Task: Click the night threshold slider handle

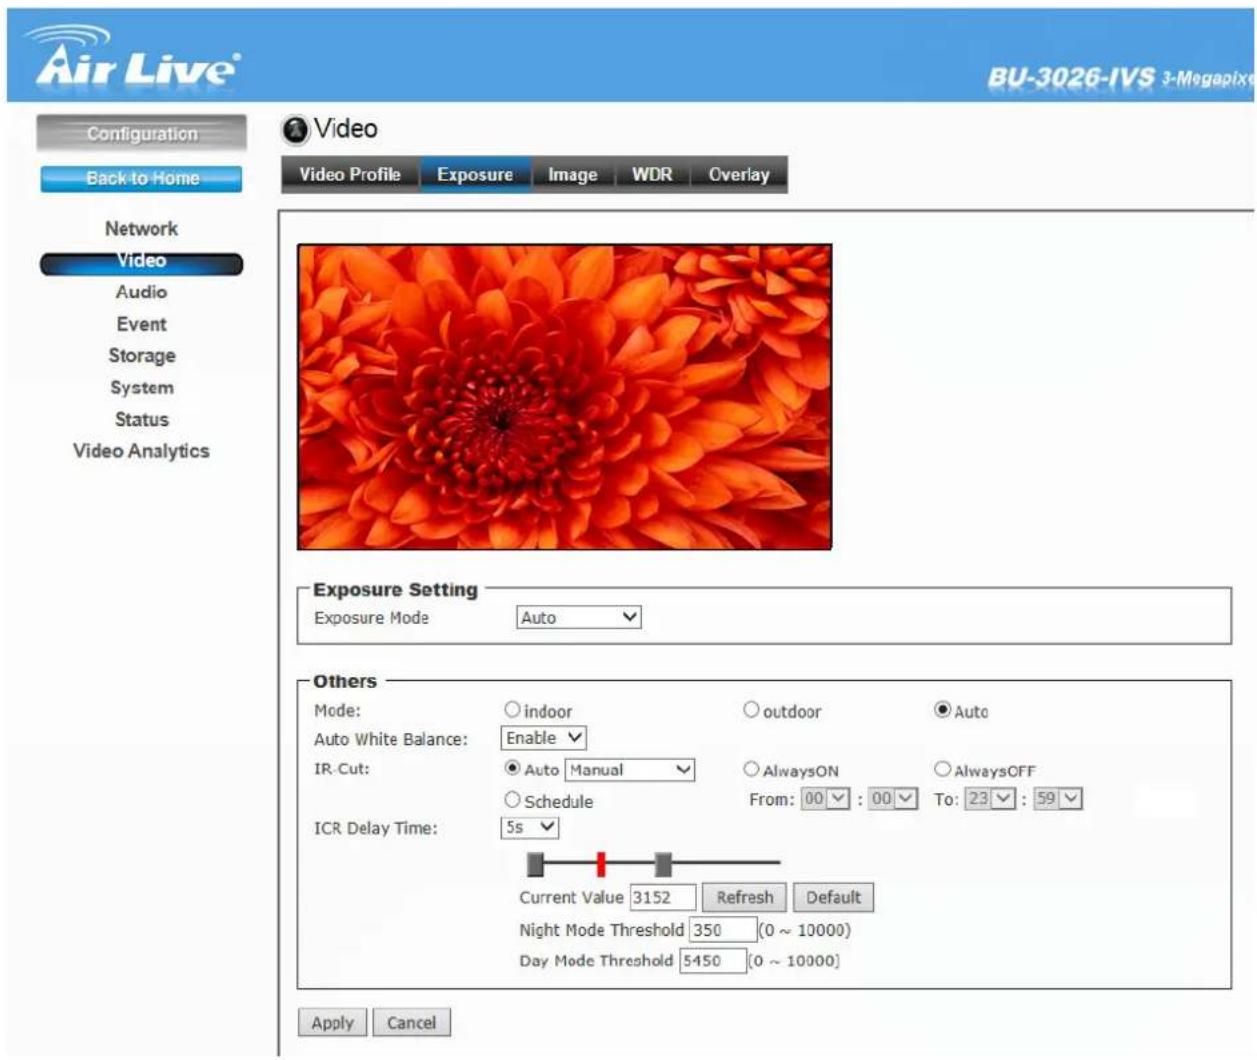Action: [536, 863]
